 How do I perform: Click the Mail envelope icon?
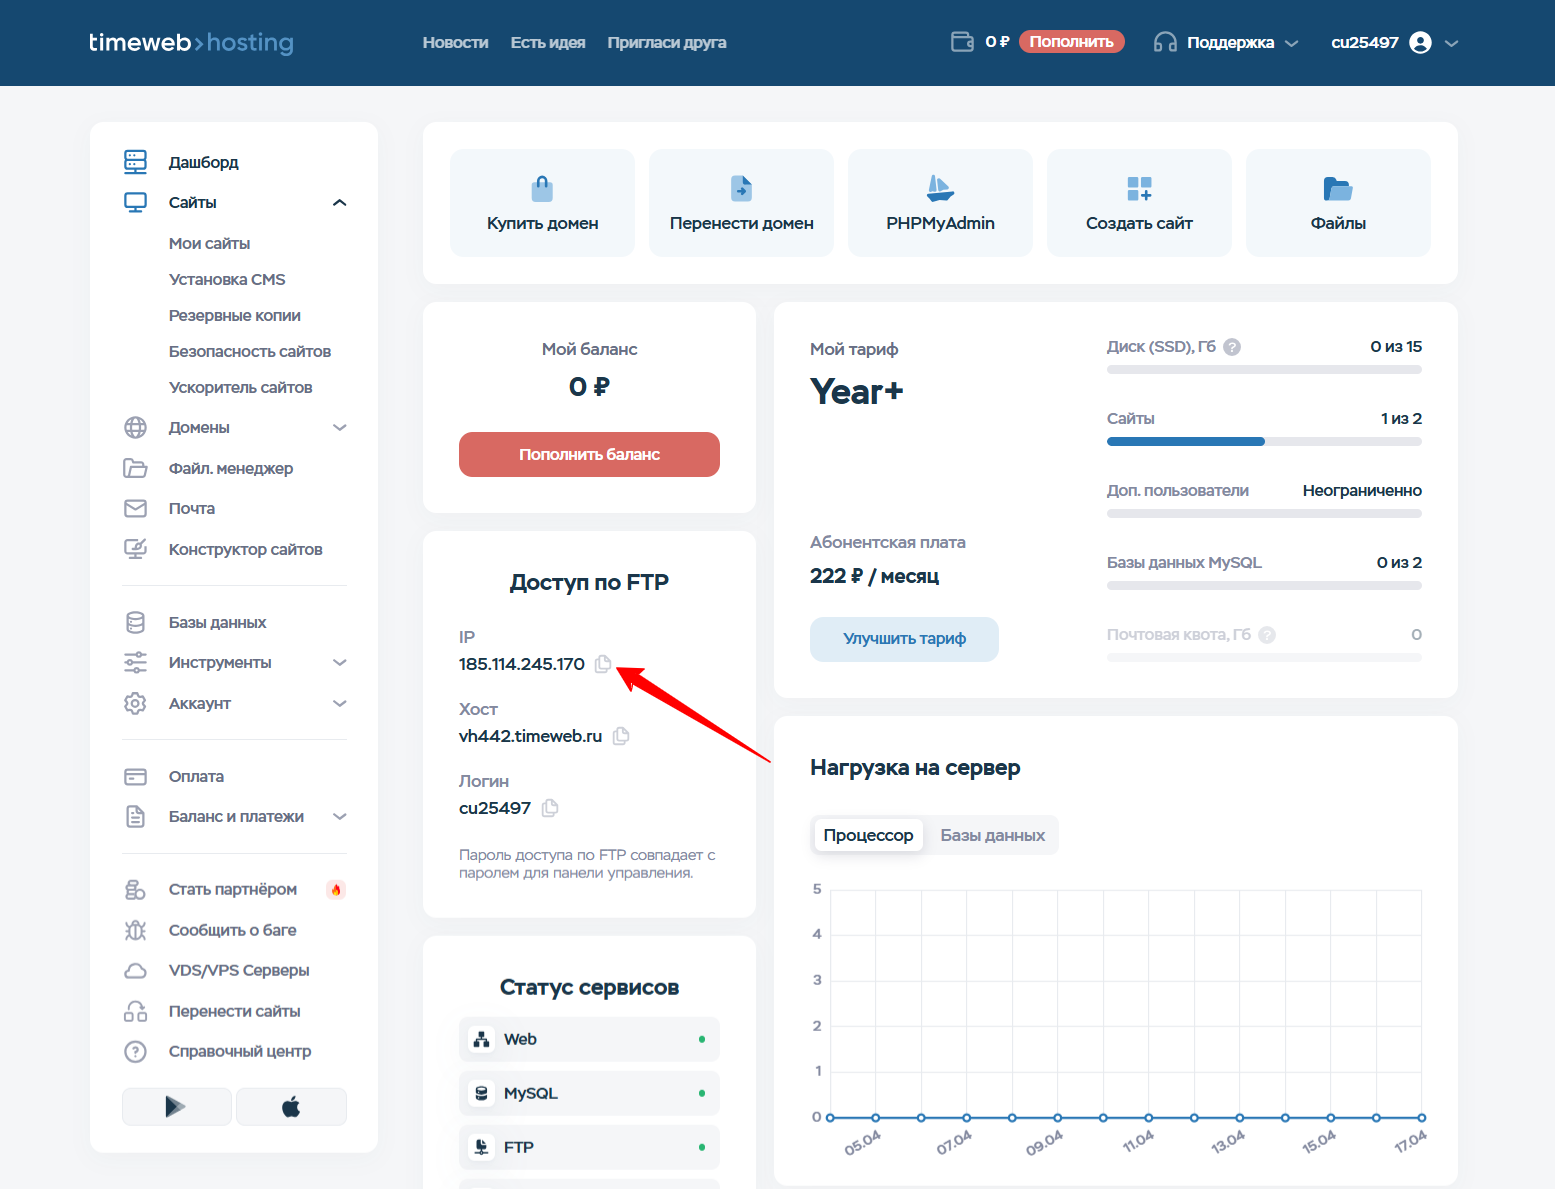point(135,508)
